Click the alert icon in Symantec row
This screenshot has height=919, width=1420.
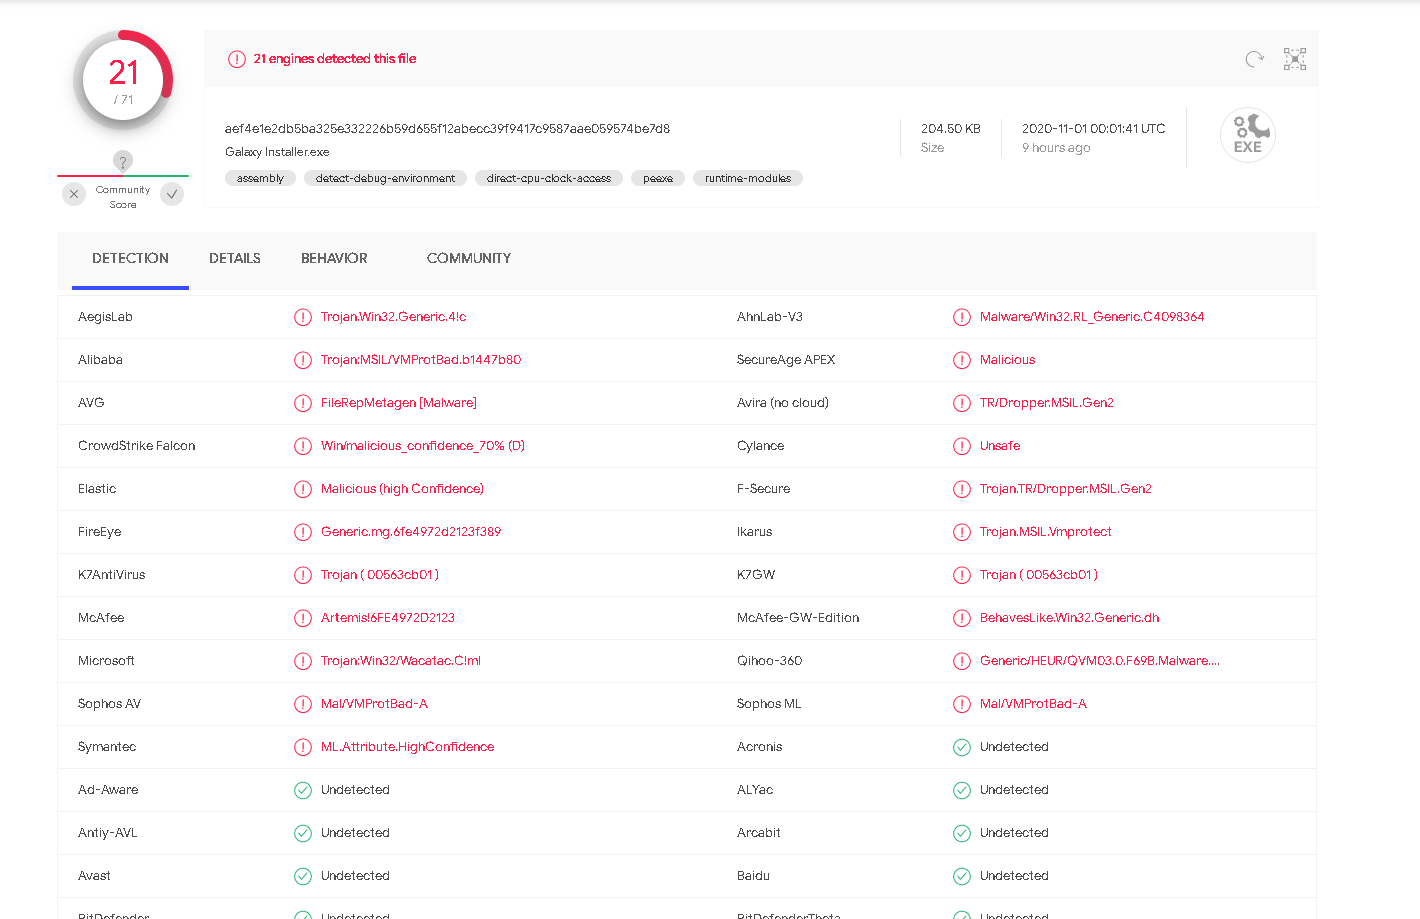coord(303,747)
